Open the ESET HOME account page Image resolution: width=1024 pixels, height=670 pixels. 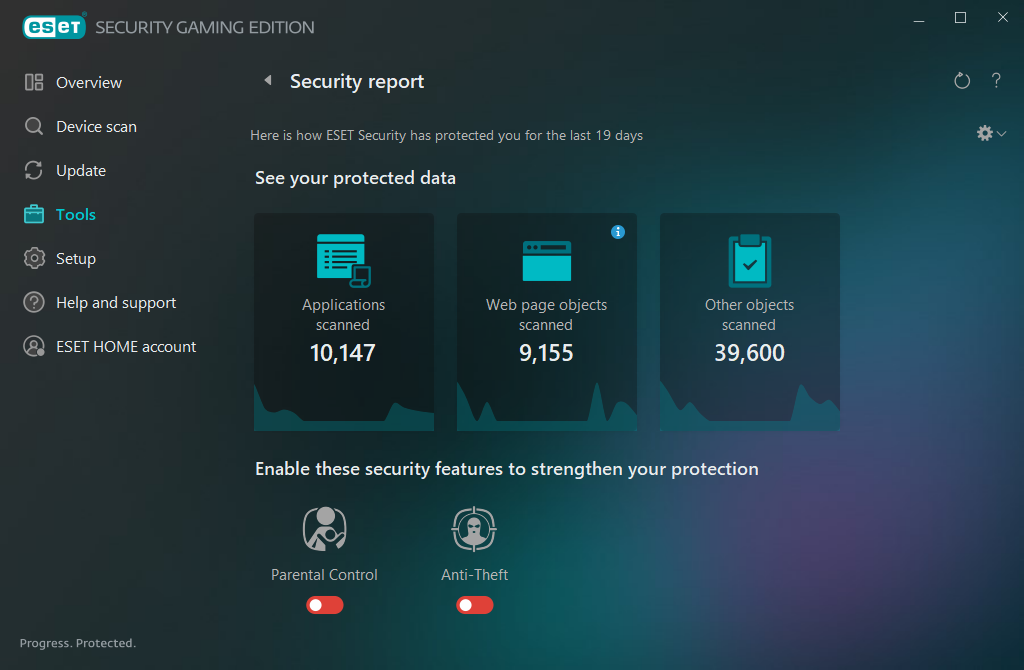[126, 346]
